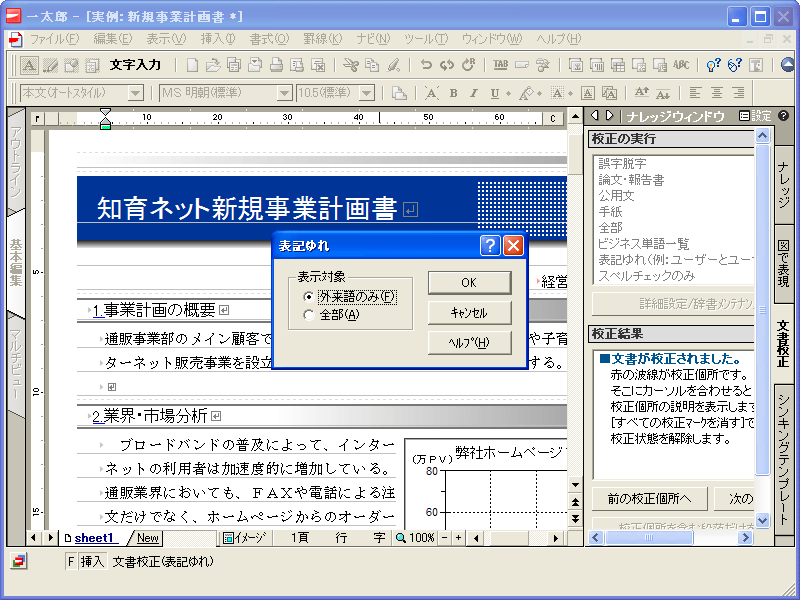Select スペルチェックのみ in the proofreading list
800x600 pixels.
tap(646, 276)
